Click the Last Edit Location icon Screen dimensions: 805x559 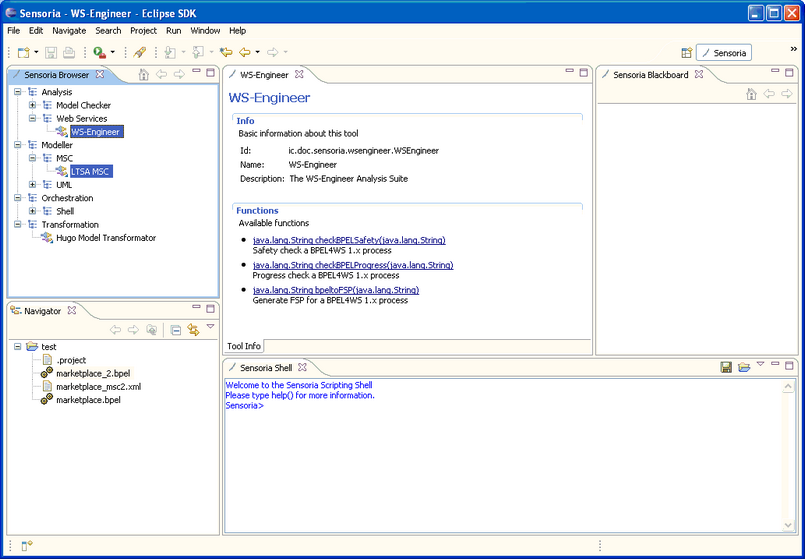tap(226, 52)
